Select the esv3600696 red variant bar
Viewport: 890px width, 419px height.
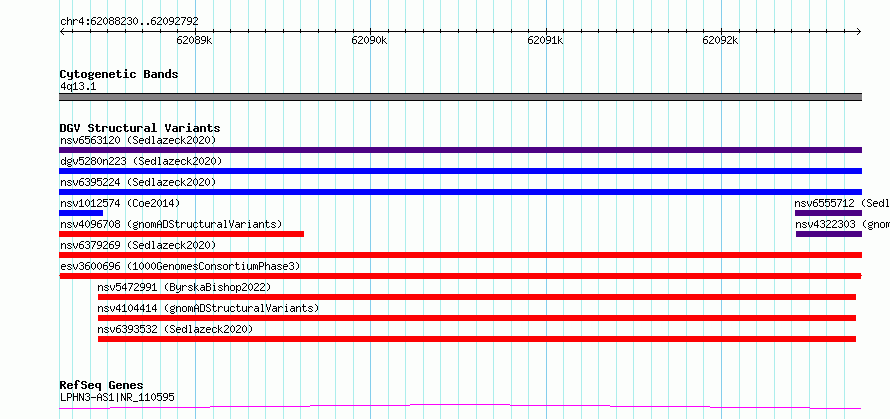tap(460, 276)
